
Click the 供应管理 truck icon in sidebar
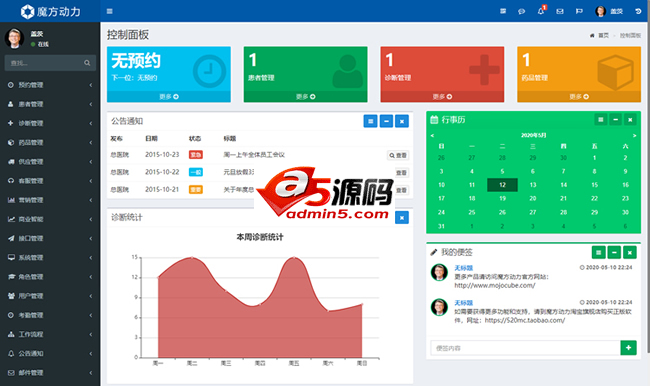[11, 162]
